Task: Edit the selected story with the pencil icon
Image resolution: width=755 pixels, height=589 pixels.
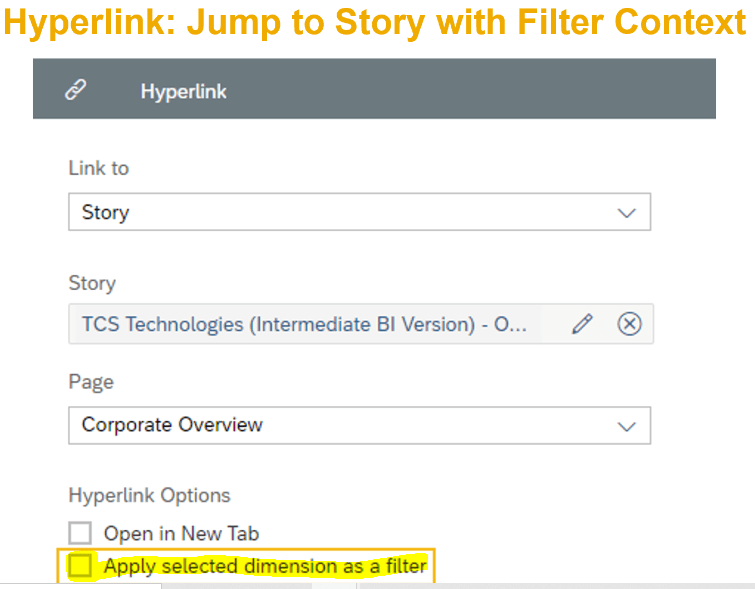Action: (582, 324)
